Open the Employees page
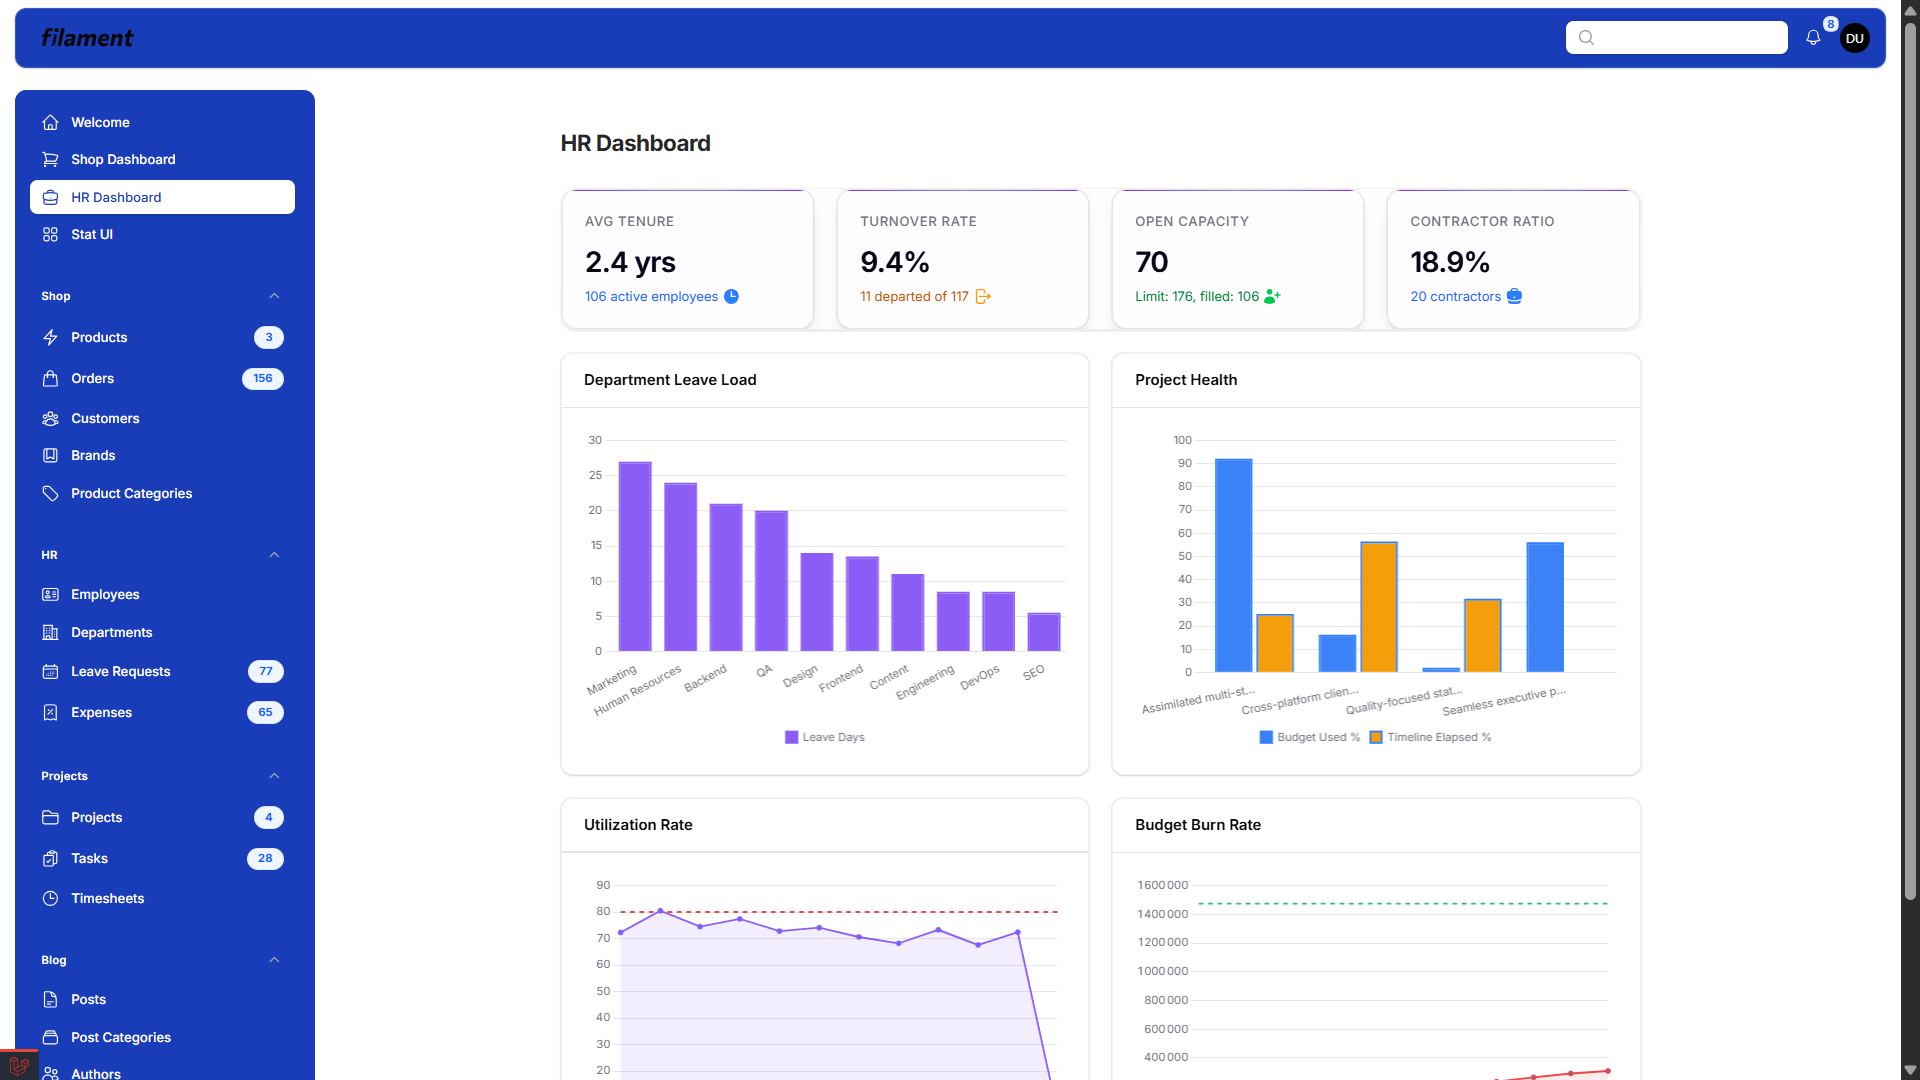1920x1080 pixels. pyautogui.click(x=162, y=594)
